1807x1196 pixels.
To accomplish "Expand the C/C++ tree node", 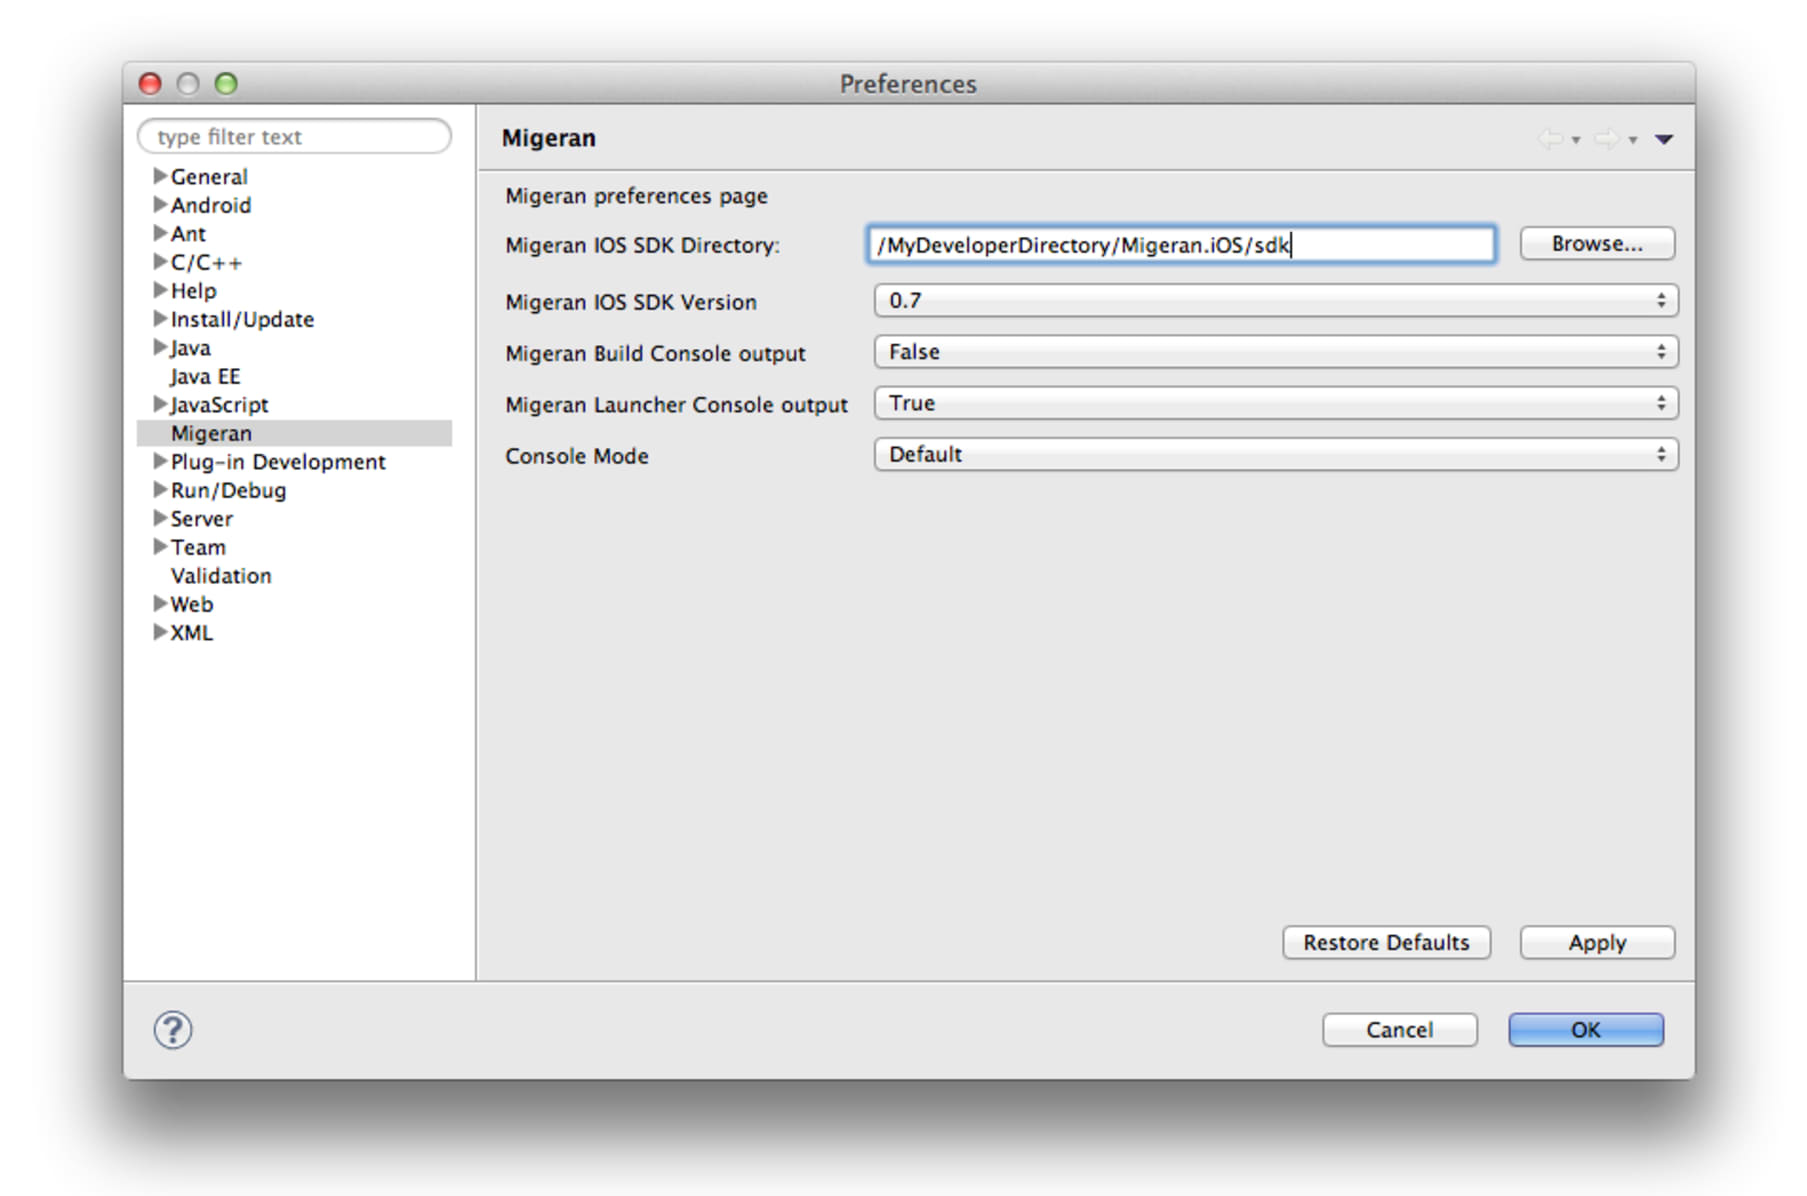I will coord(159,261).
